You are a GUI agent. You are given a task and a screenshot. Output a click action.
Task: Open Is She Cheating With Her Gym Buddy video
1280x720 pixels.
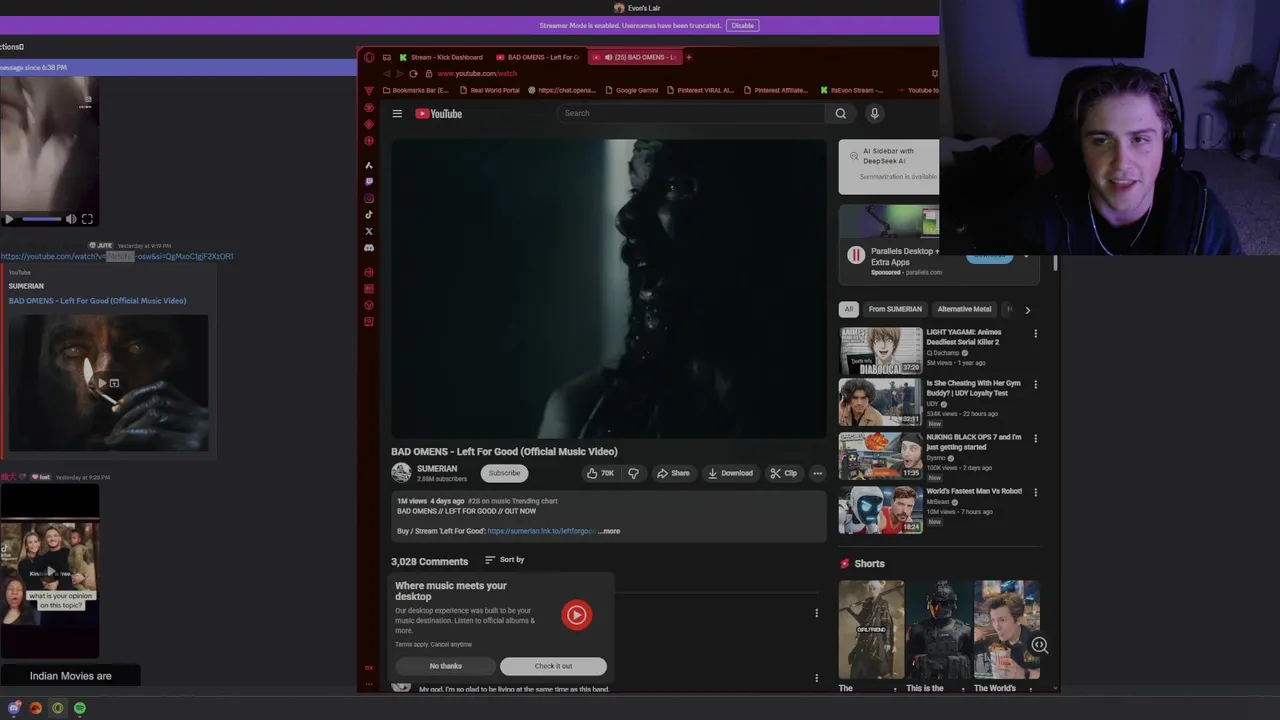(881, 402)
